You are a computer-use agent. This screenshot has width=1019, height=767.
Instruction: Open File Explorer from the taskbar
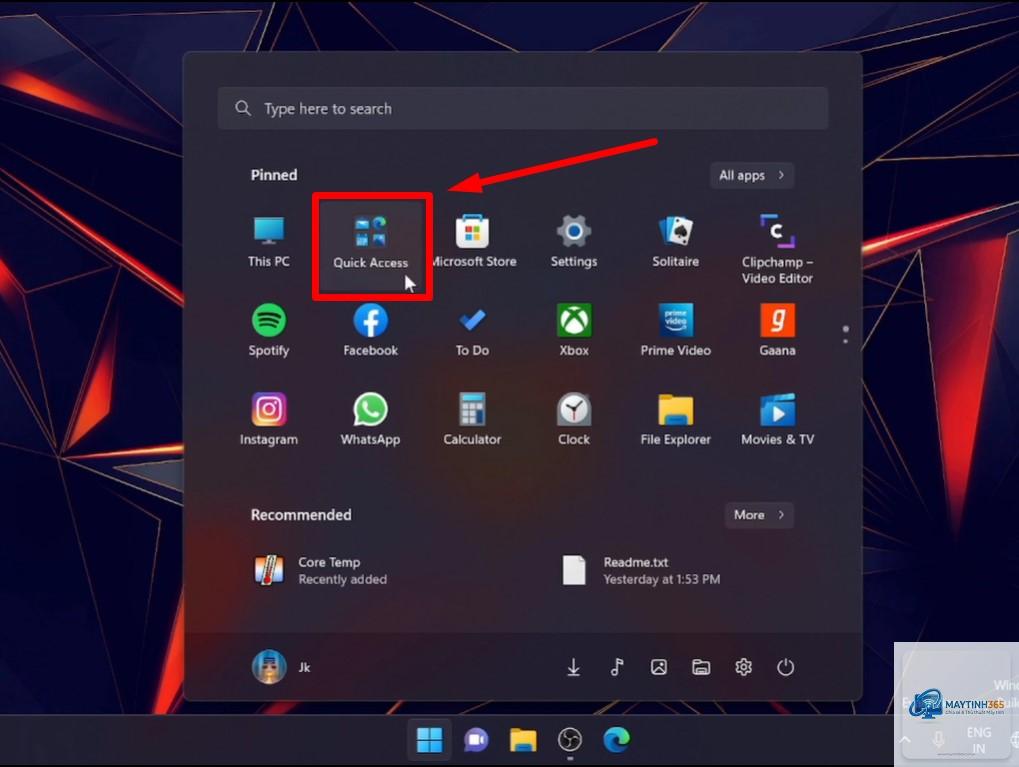pos(522,740)
